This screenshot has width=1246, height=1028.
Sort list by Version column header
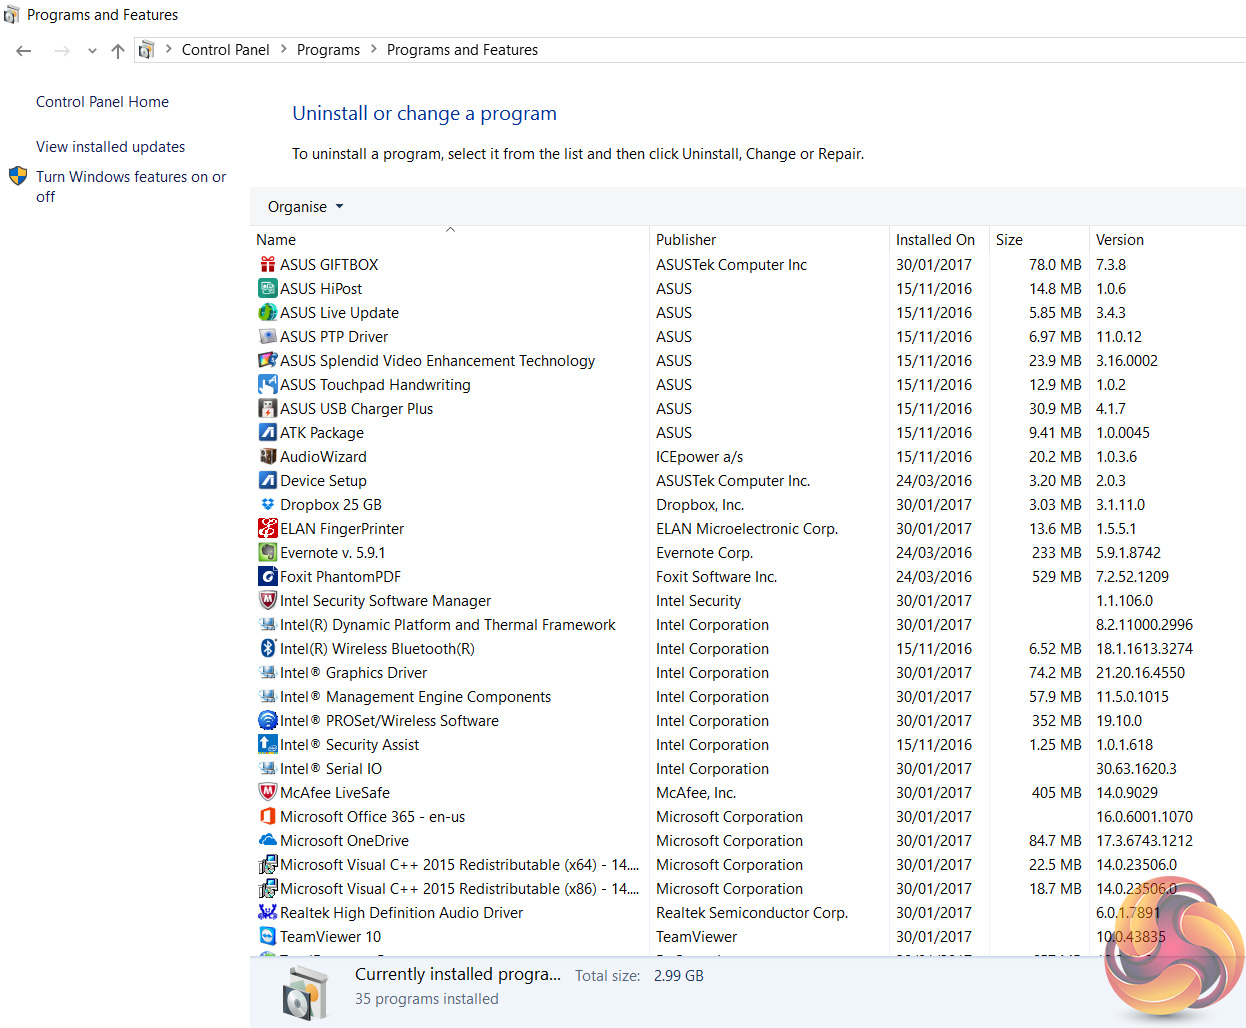coord(1167,240)
